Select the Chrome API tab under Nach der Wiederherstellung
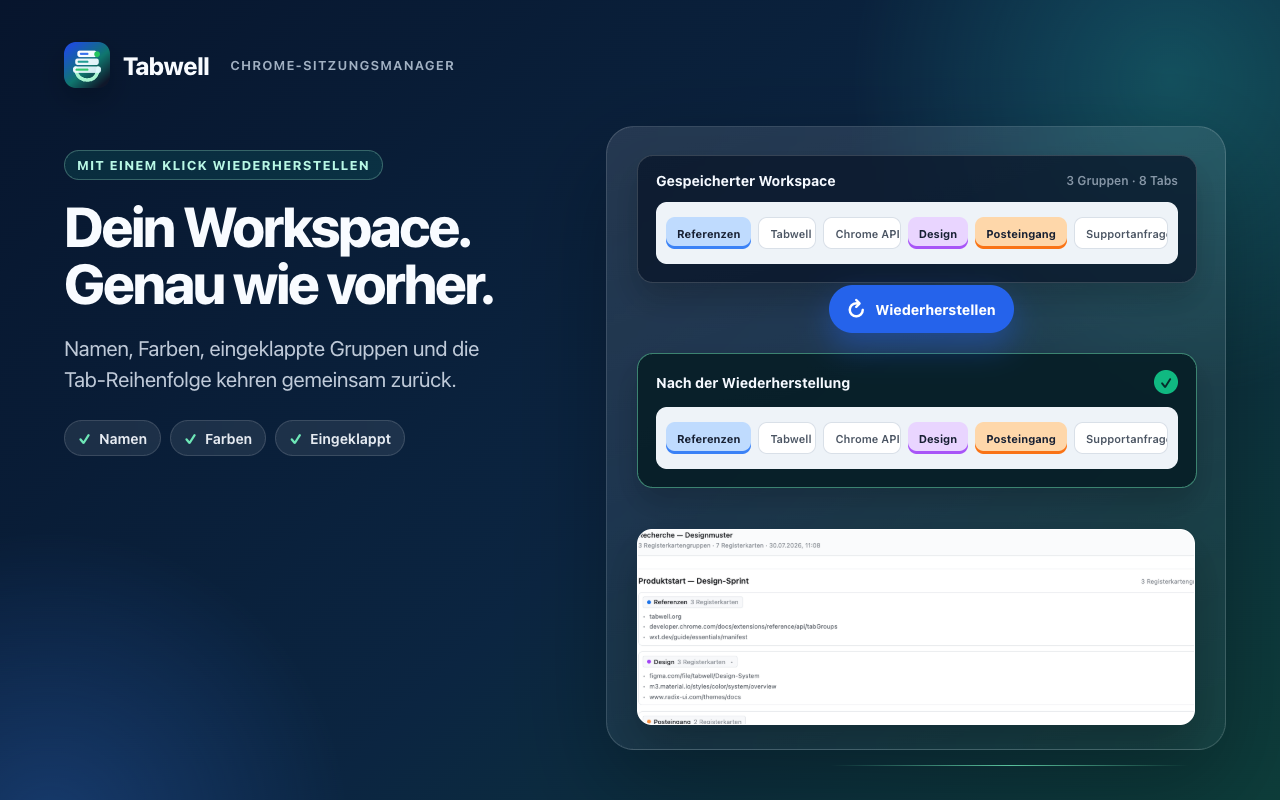Viewport: 1280px width, 800px height. pos(862,439)
